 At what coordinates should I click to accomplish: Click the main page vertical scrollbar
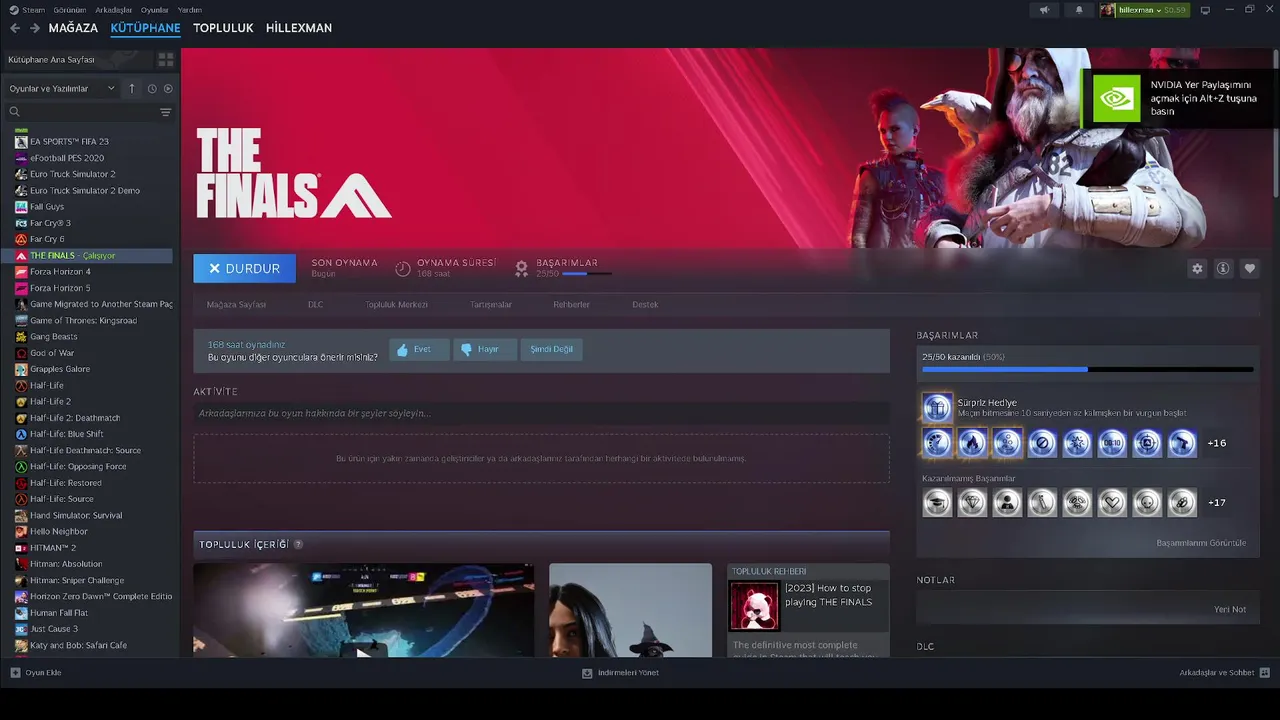point(1275,125)
